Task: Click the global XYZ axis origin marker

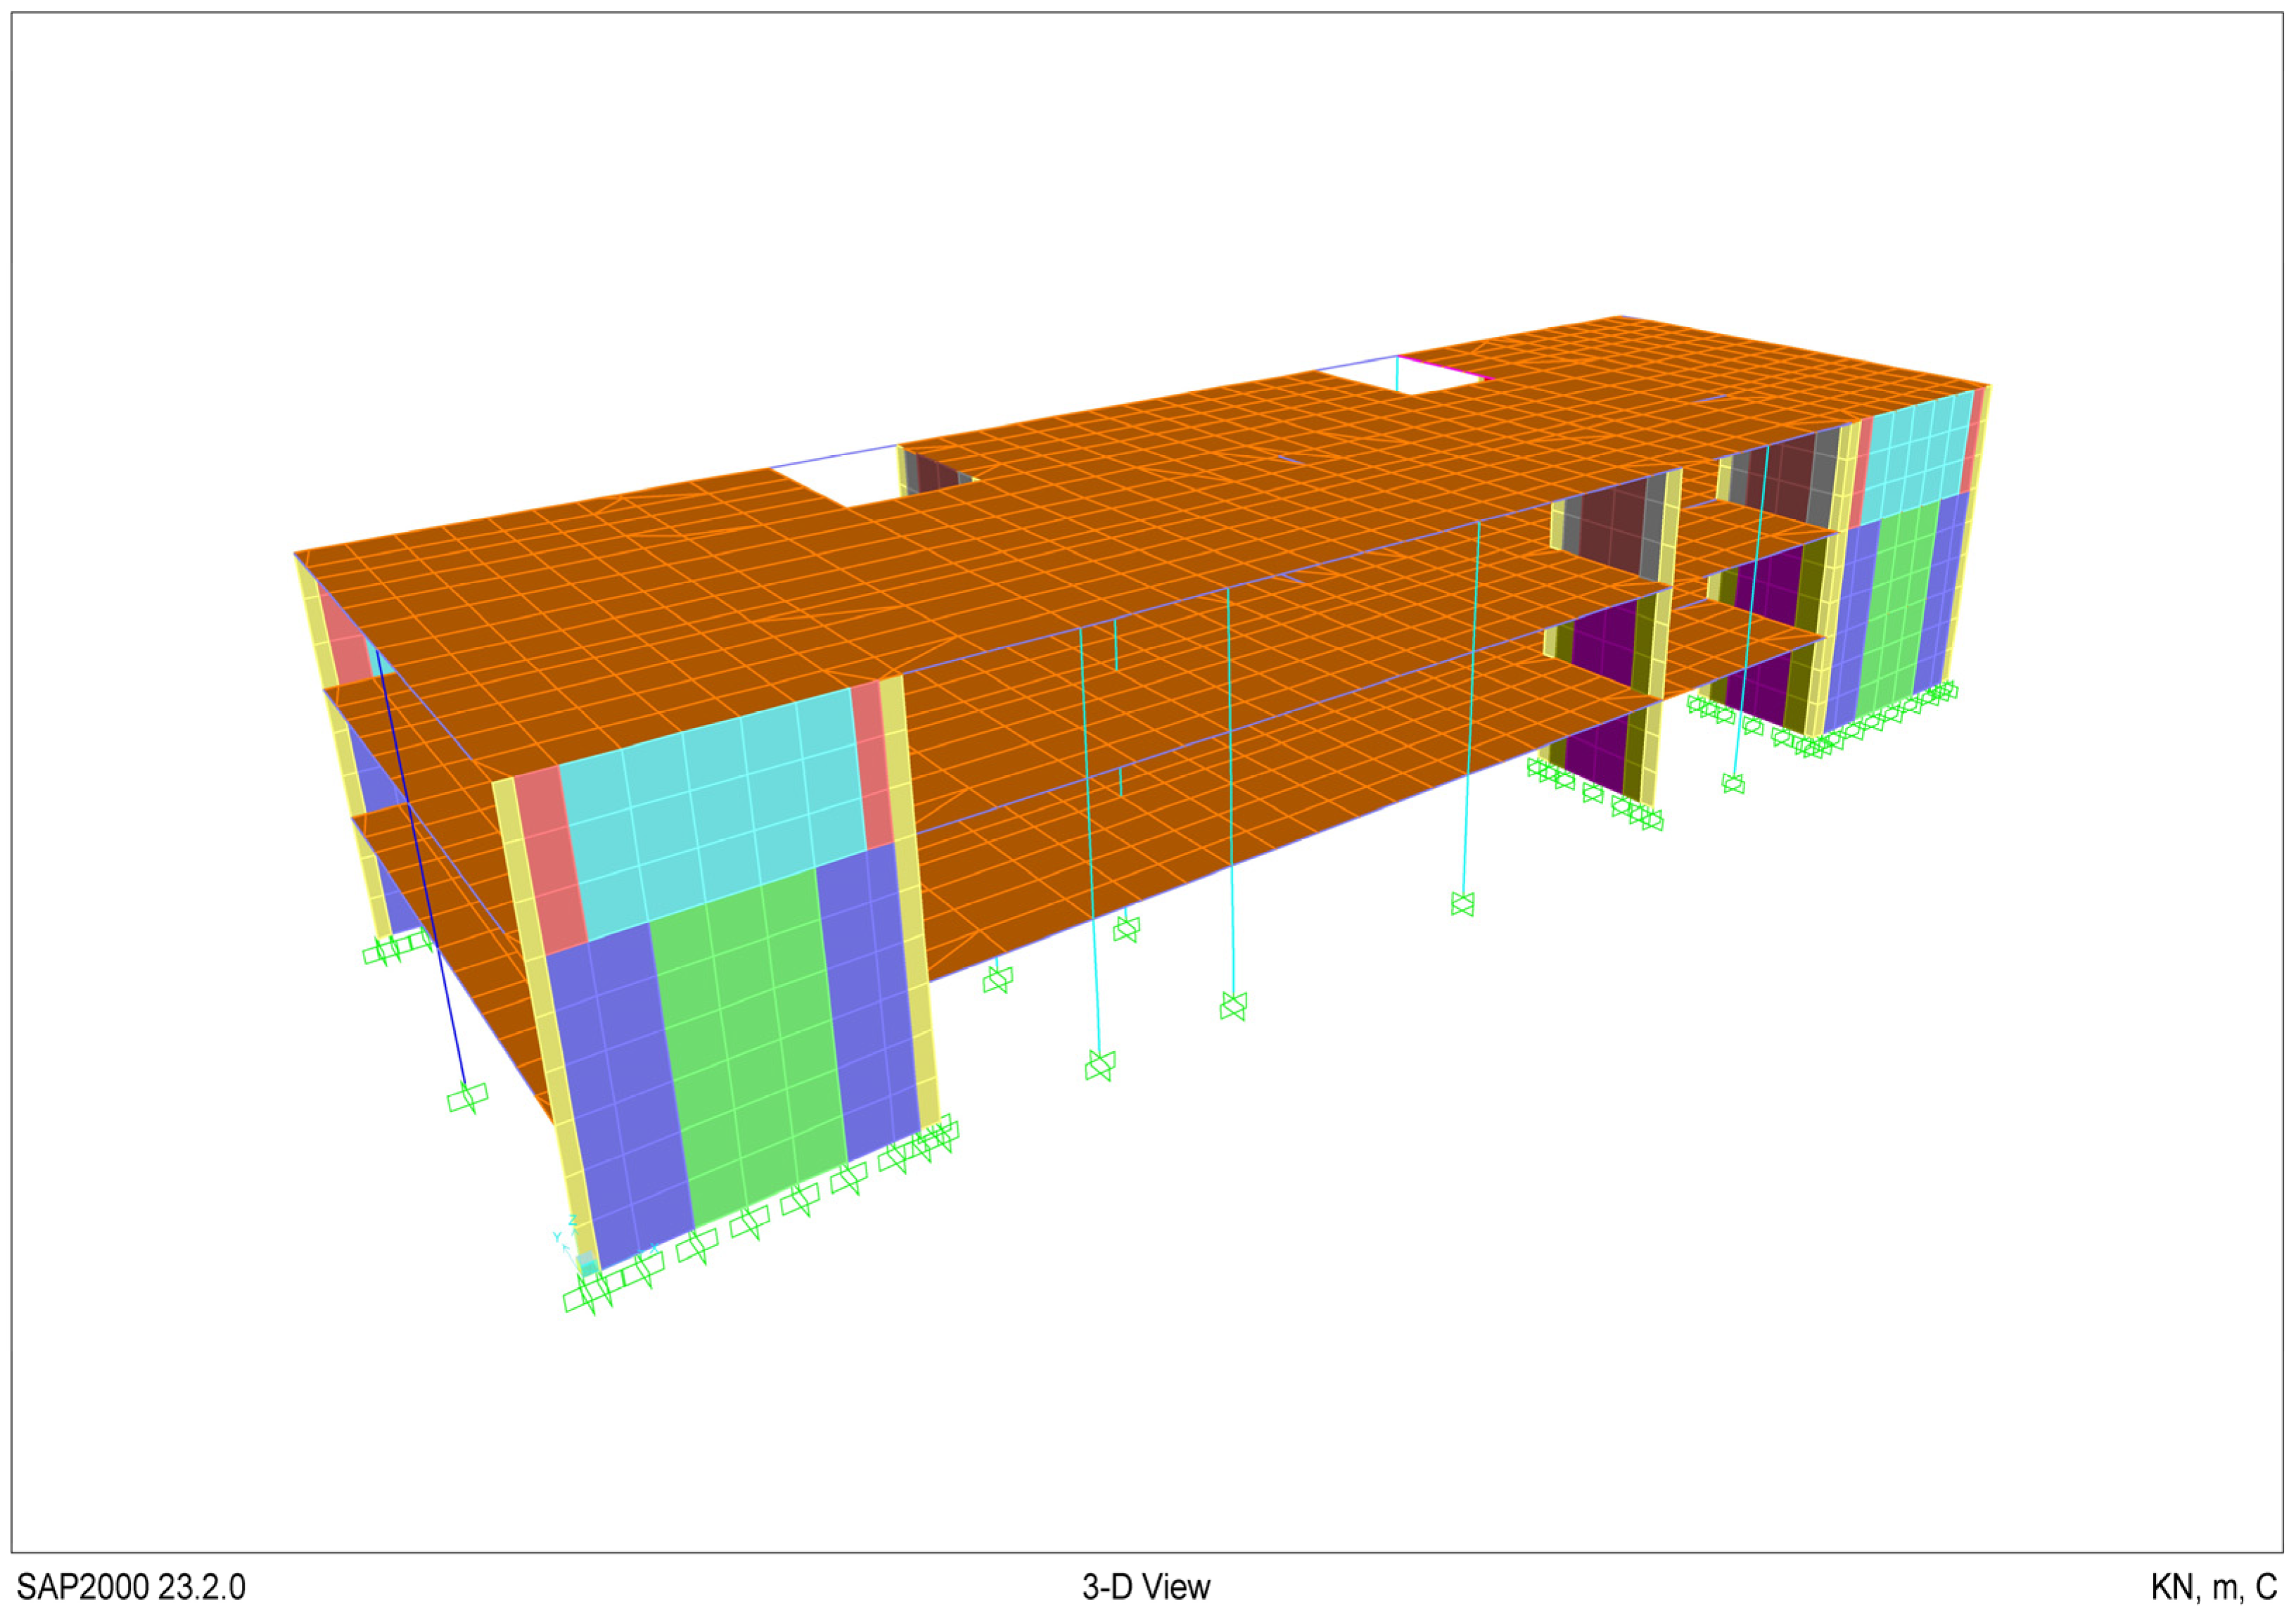Action: tap(587, 1265)
